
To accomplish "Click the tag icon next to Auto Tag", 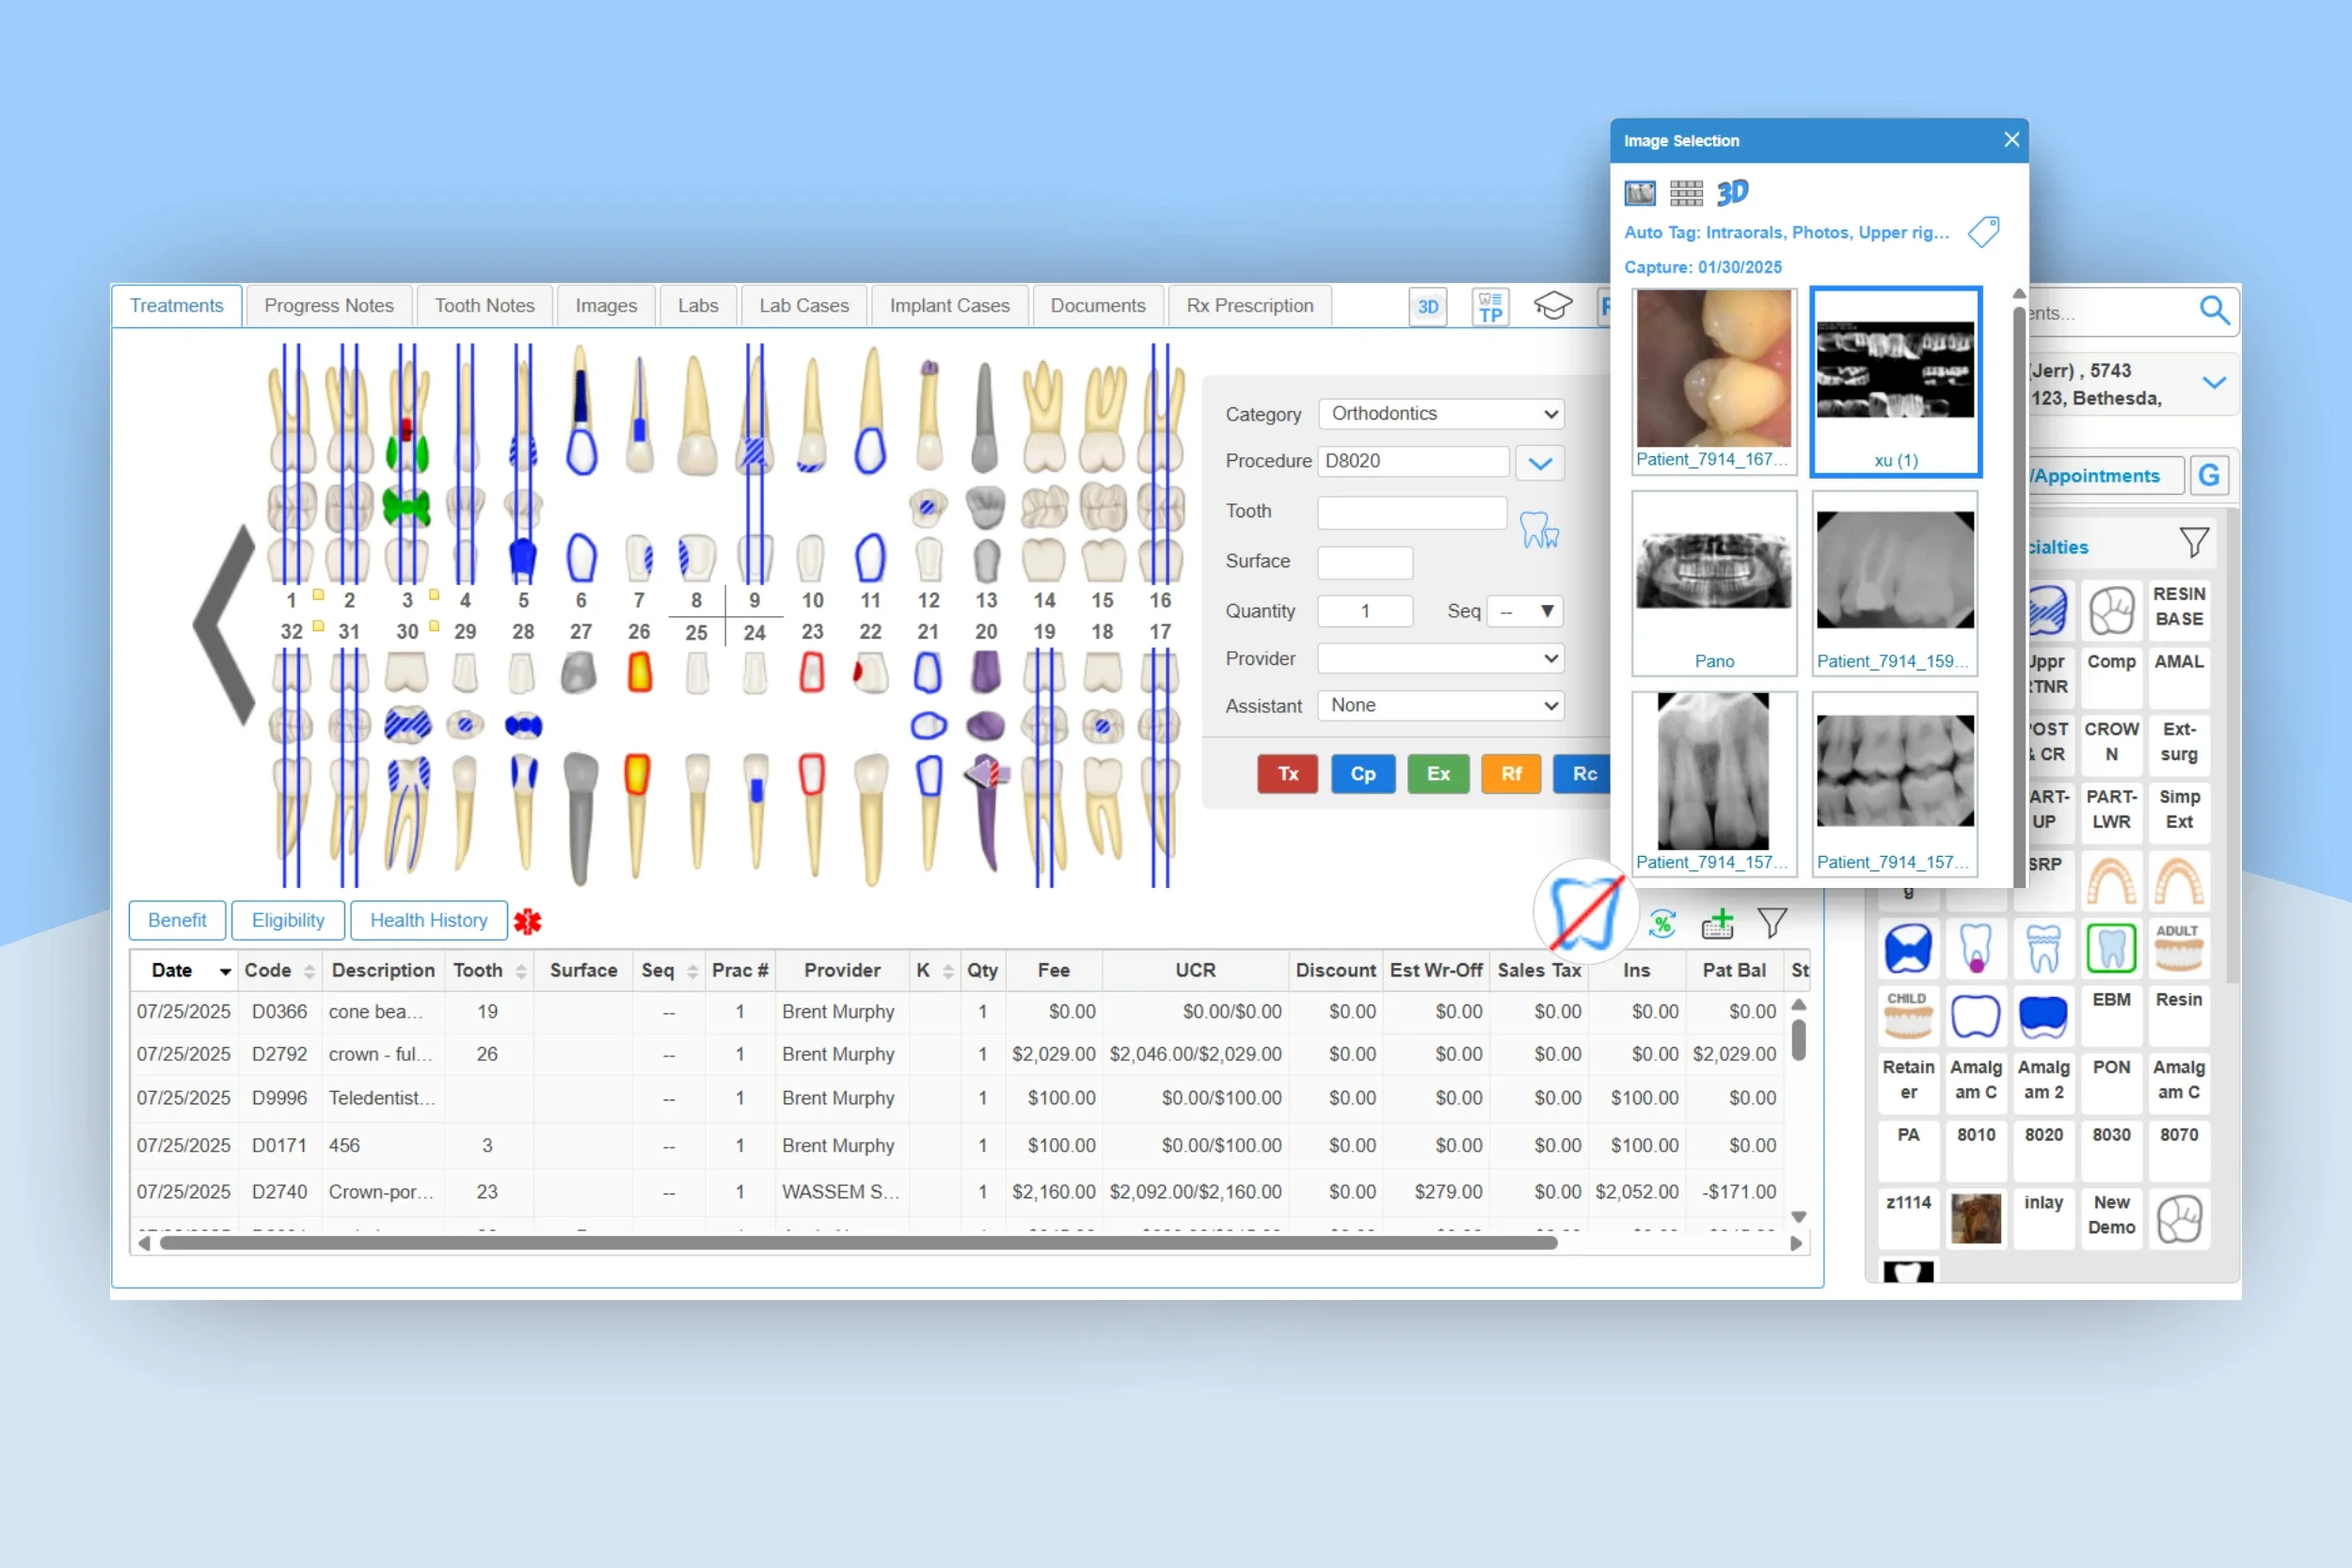I will click(1985, 232).
